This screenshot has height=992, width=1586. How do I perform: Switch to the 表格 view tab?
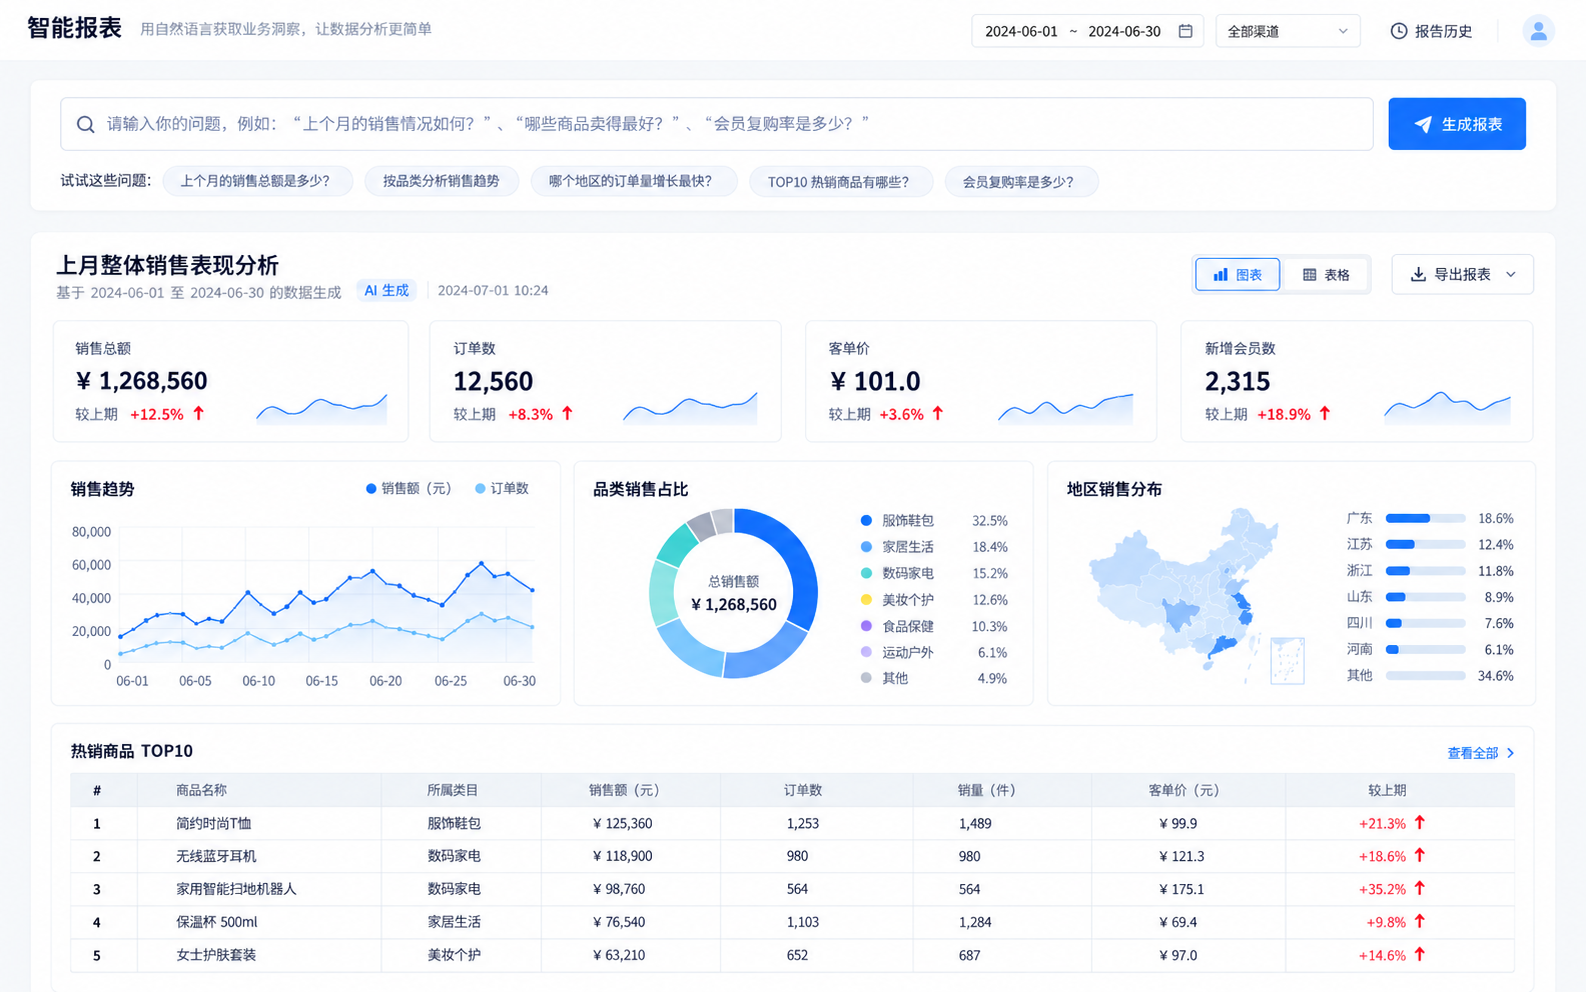coord(1326,274)
